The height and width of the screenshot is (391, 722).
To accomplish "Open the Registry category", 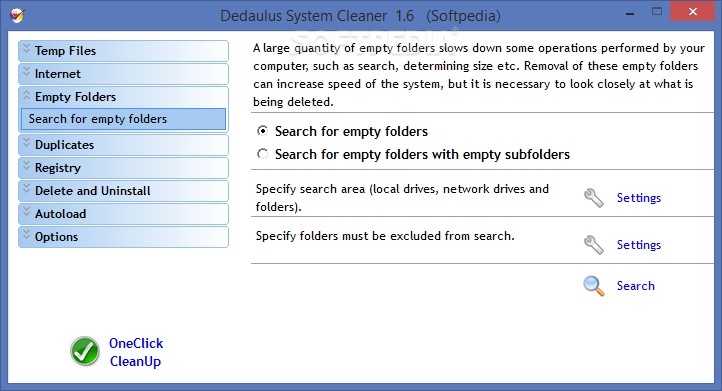I will click(x=123, y=168).
